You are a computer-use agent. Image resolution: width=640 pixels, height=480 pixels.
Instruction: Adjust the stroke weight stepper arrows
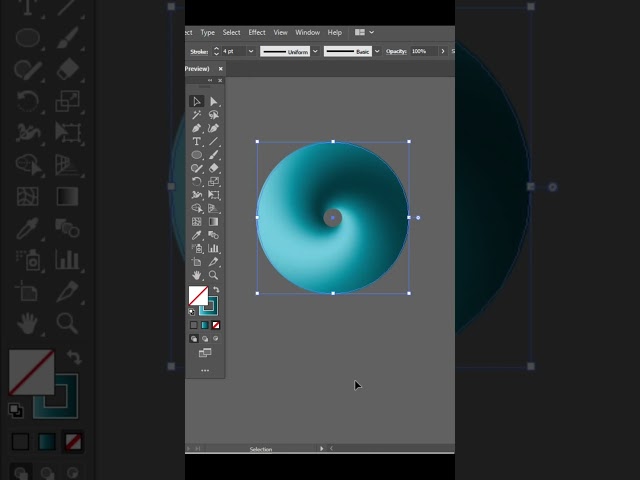tap(216, 51)
